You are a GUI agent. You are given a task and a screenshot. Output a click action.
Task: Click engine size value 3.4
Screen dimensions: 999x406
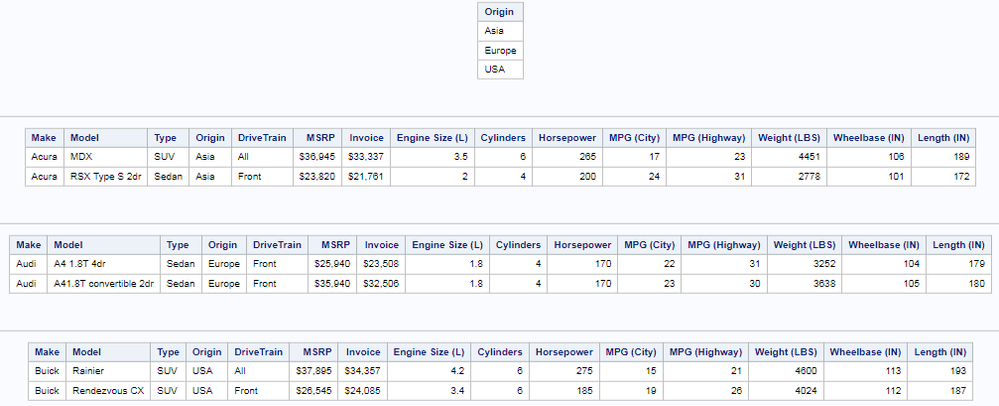coord(429,391)
